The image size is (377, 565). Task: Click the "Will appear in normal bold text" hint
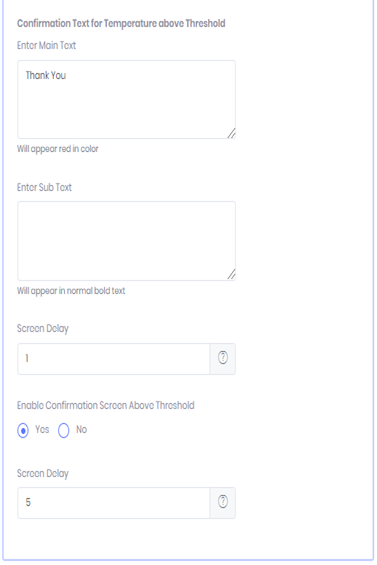click(x=71, y=291)
